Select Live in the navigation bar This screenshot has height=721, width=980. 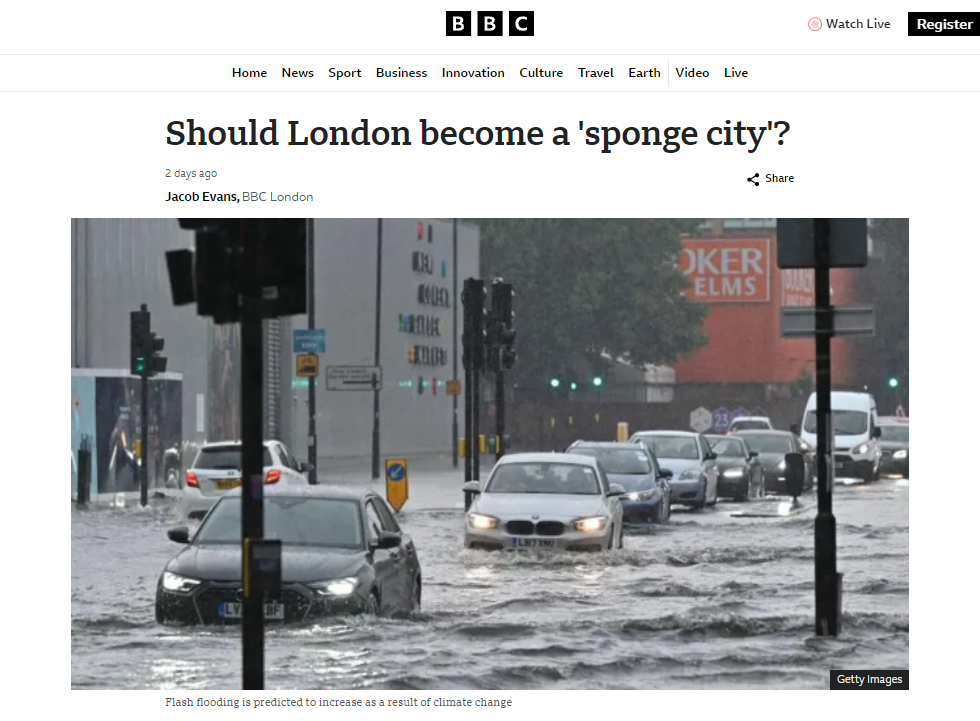736,72
